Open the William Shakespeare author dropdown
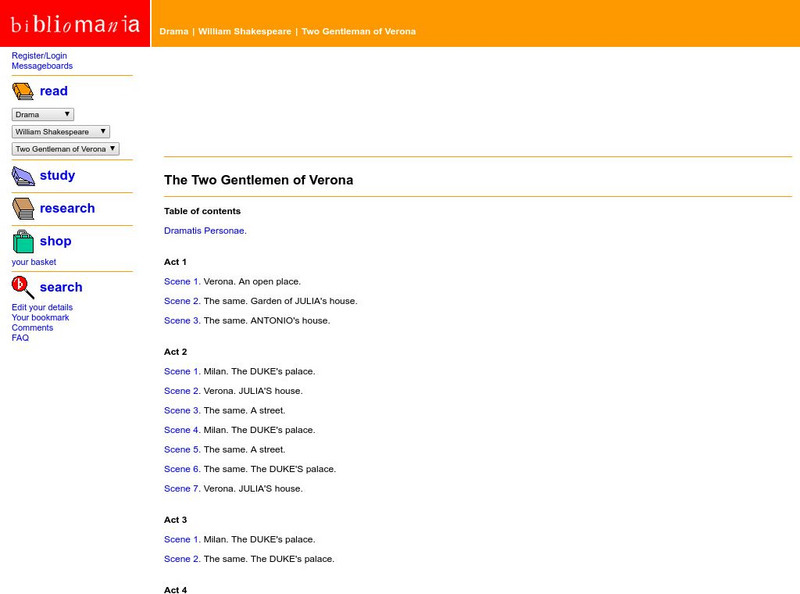Screen dimensions: 800x594 58,131
